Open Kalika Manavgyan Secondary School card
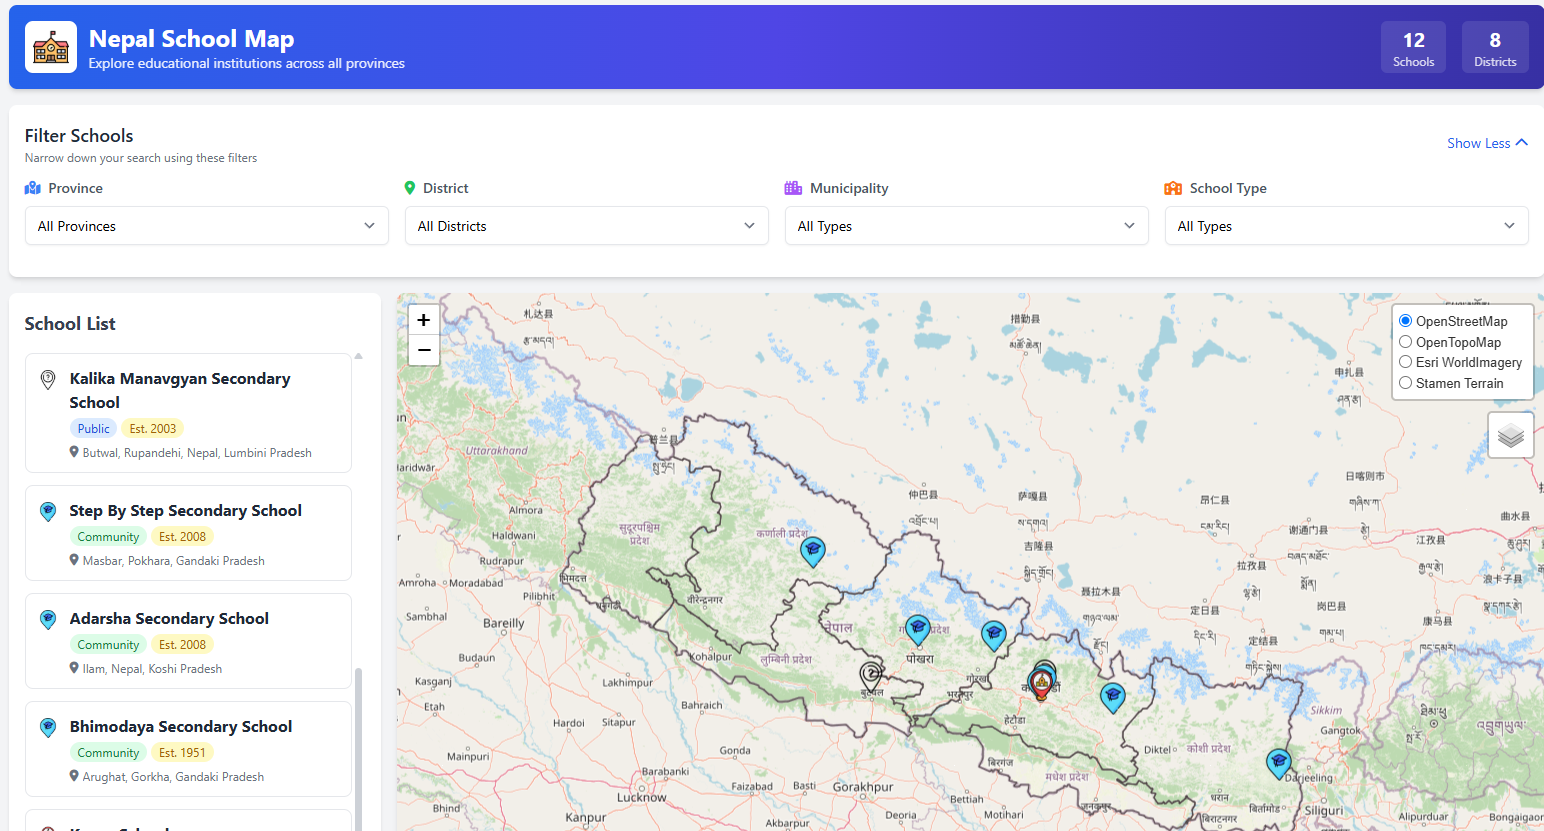Image resolution: width=1544 pixels, height=831 pixels. (188, 413)
